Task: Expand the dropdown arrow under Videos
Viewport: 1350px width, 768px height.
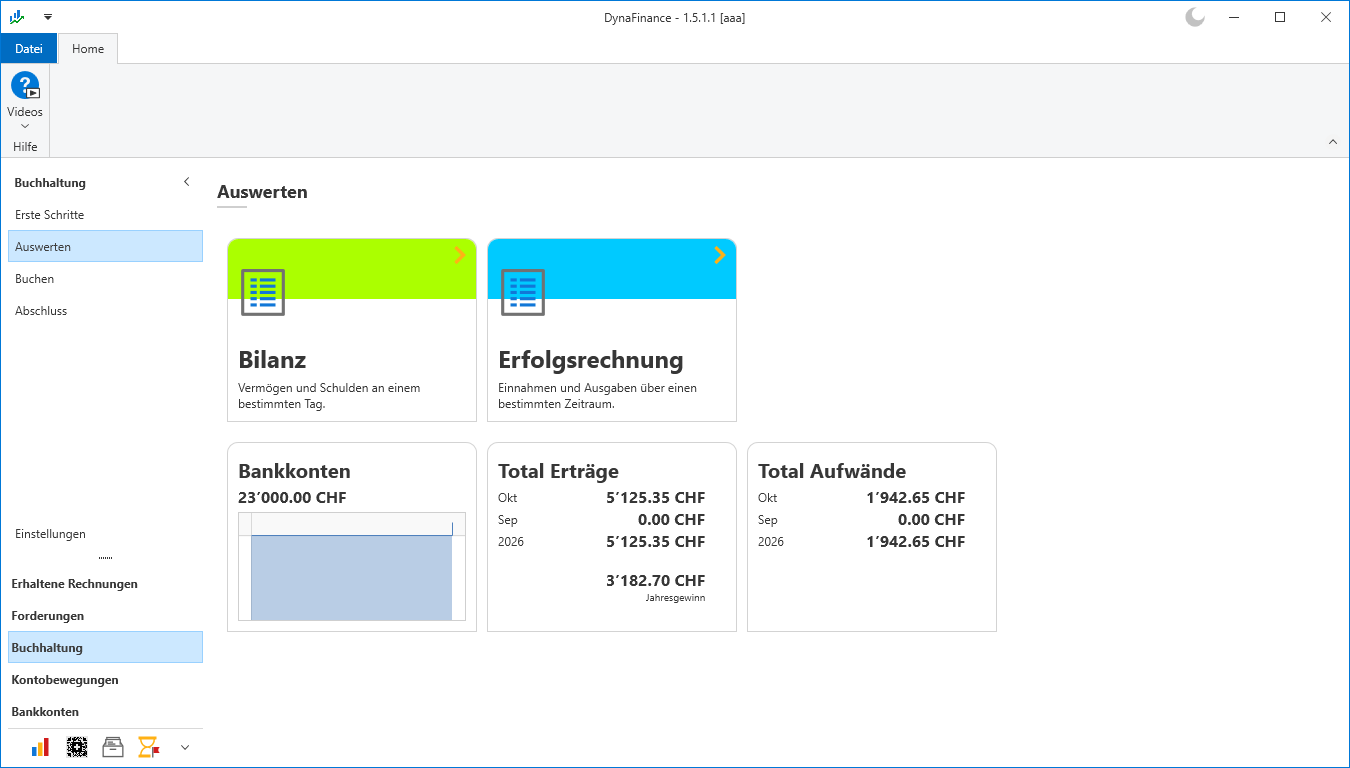Action: pos(25,126)
